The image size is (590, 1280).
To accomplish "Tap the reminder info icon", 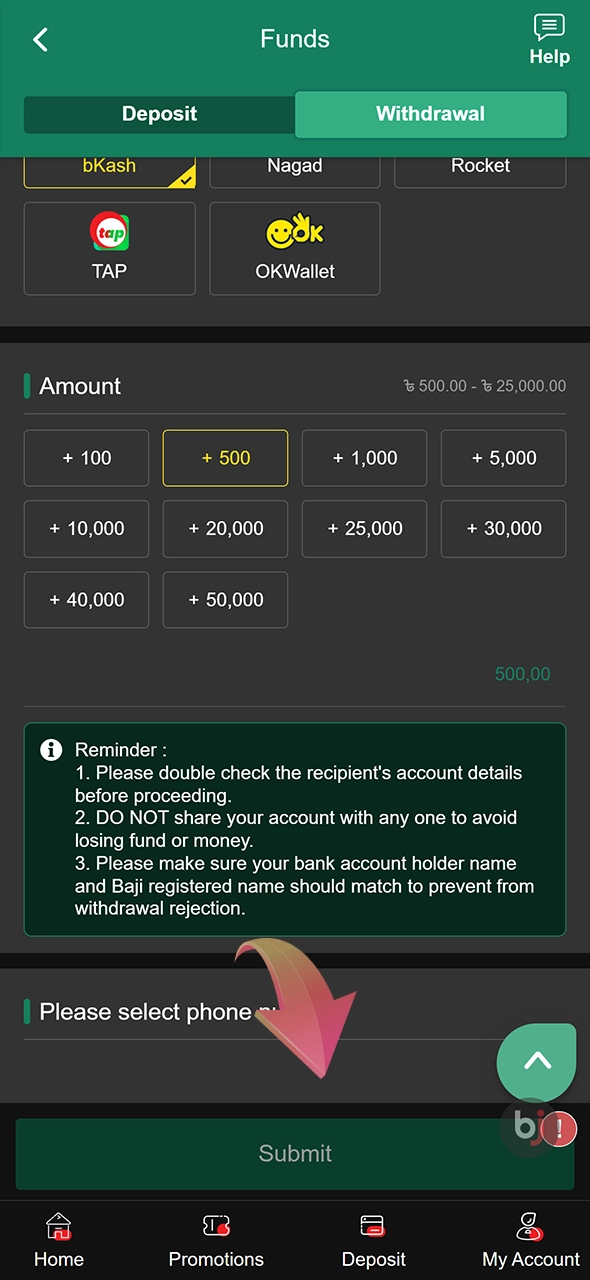I will click(x=50, y=749).
